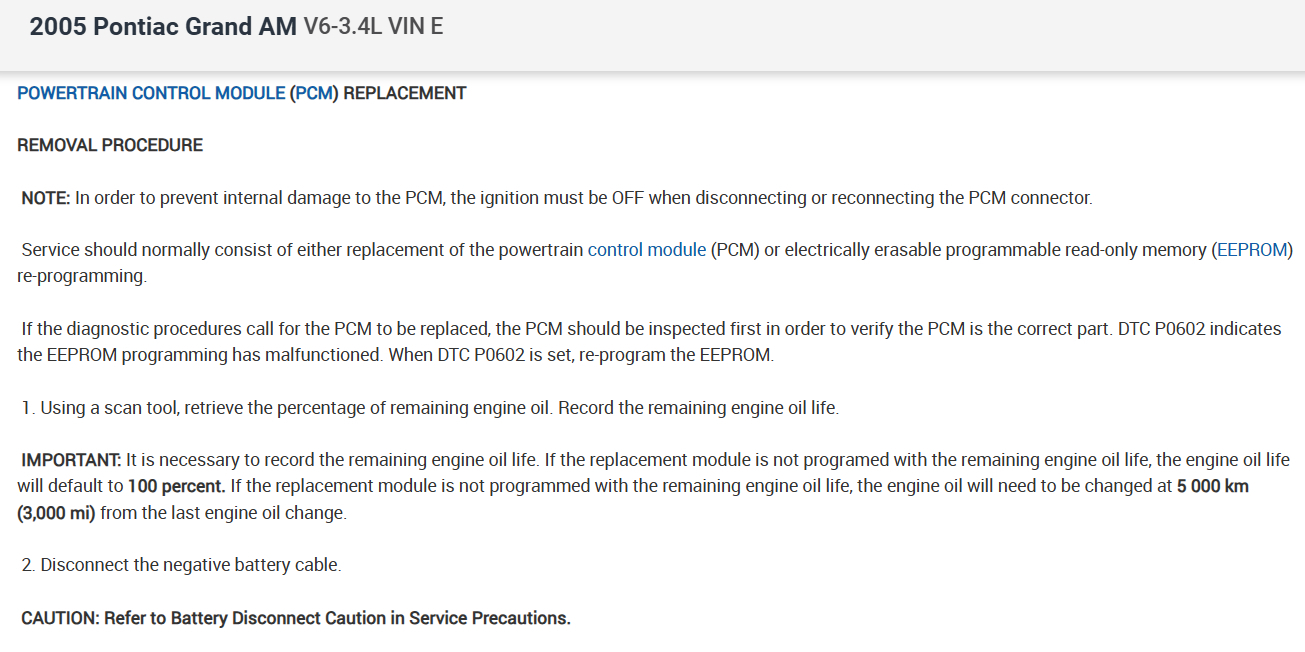Click the bold '100 percent.' text

click(176, 487)
